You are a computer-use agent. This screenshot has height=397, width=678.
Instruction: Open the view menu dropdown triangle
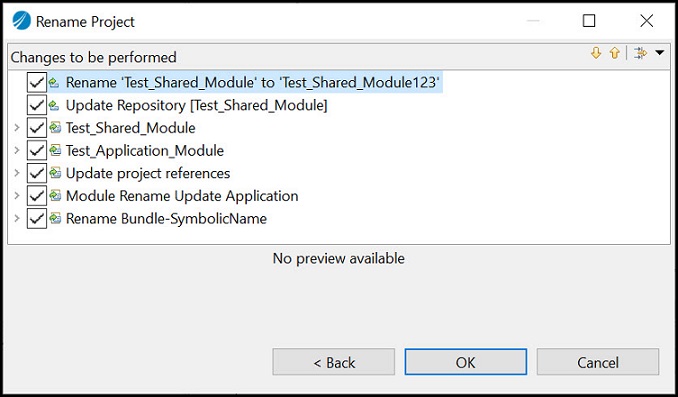[659, 53]
